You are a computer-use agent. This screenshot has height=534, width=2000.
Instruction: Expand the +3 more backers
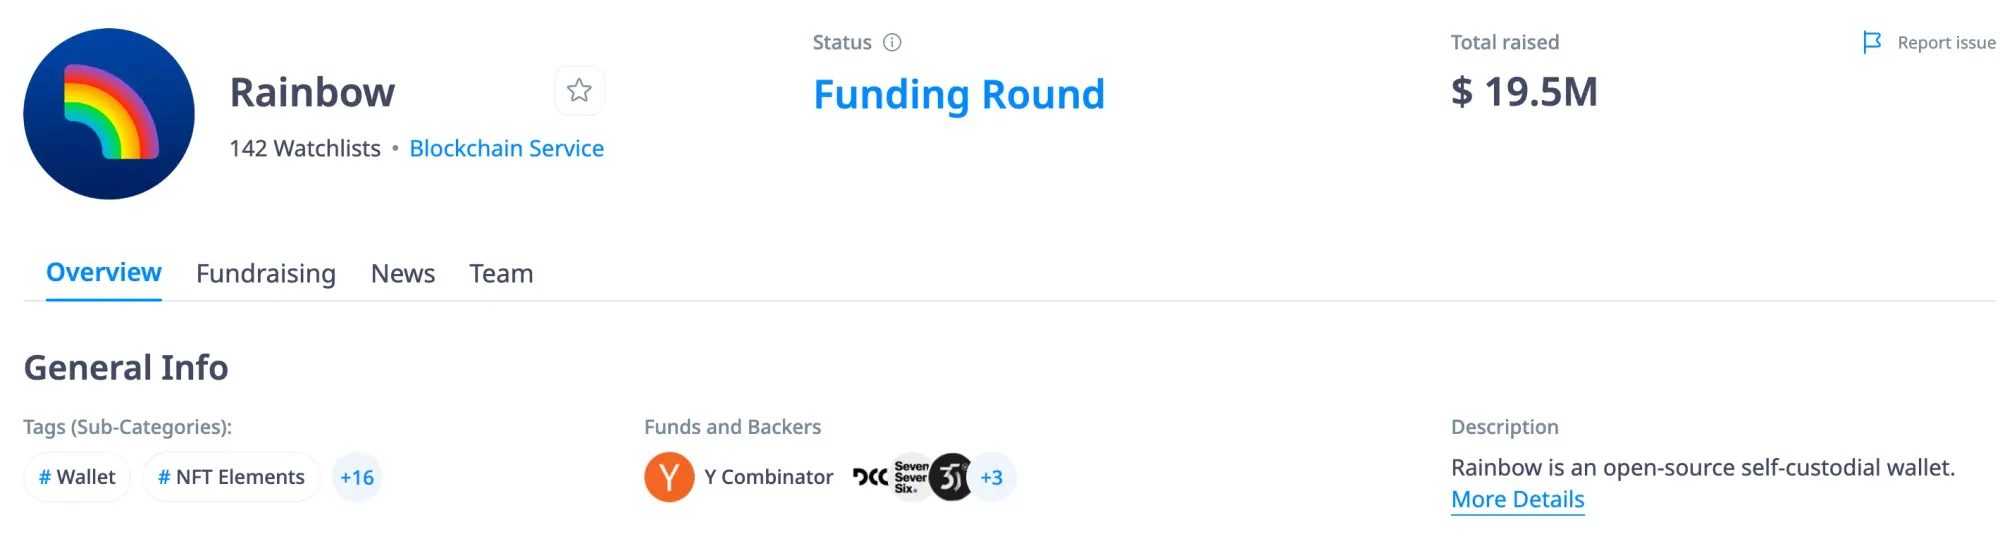tap(992, 477)
